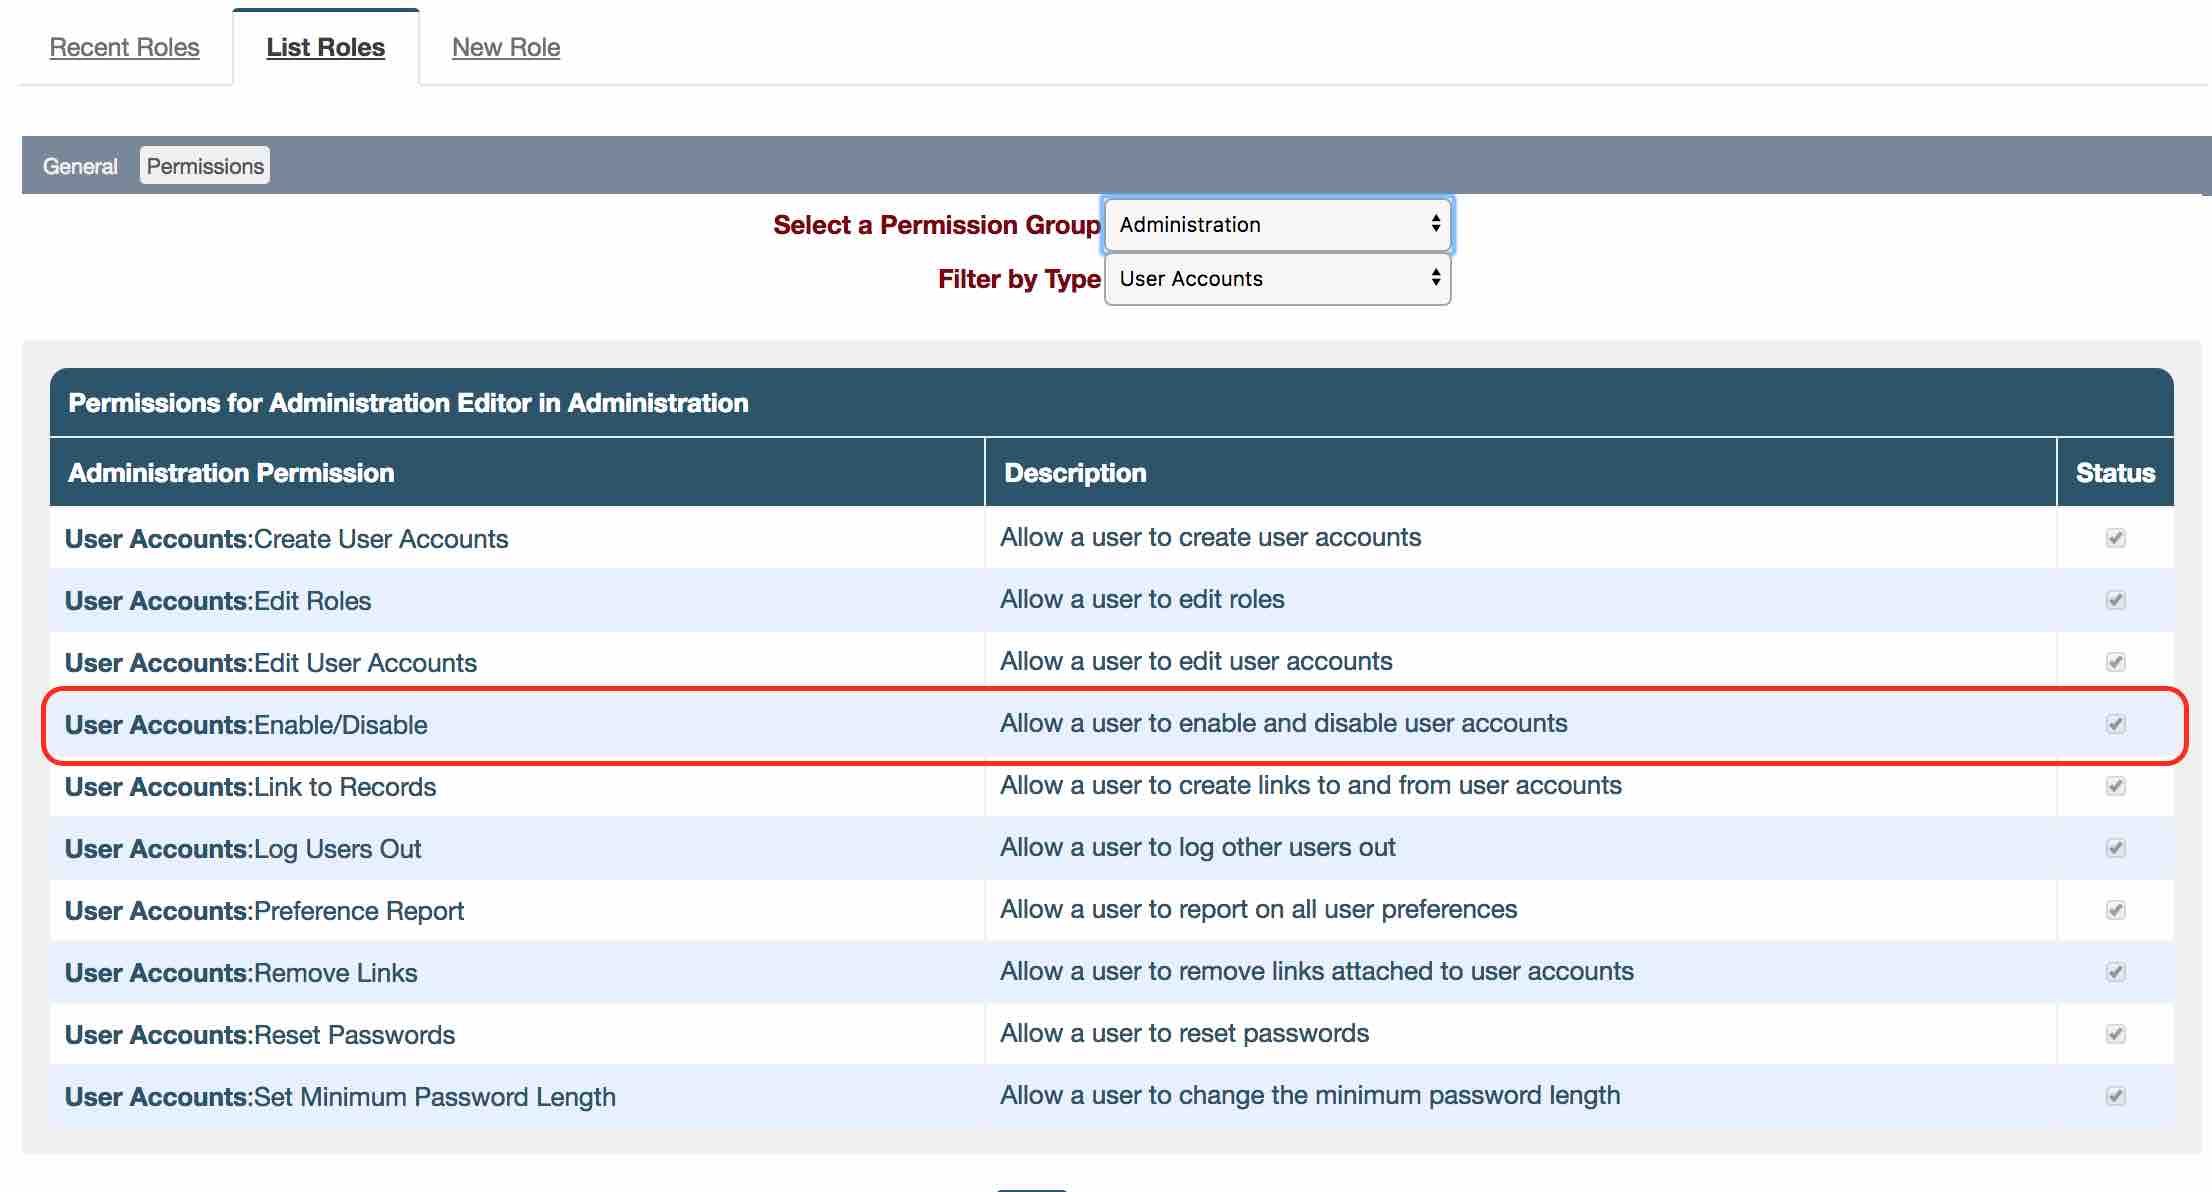Toggle the Link to Records status checkbox
Image resolution: width=2212 pixels, height=1192 pixels.
pyautogui.click(x=2115, y=786)
